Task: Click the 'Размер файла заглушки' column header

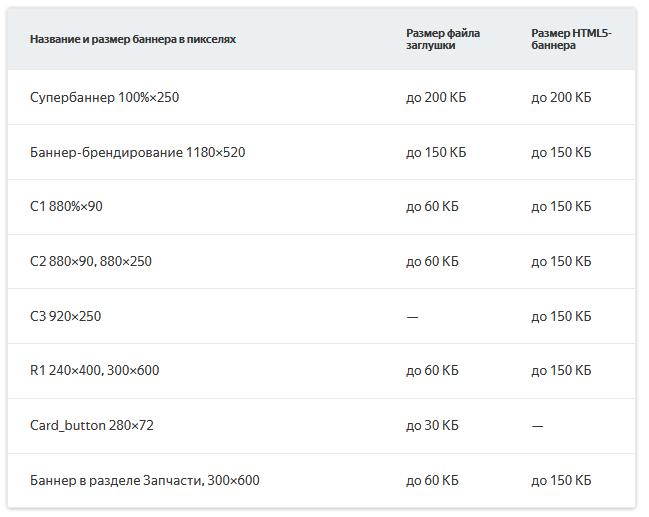Action: (x=443, y=39)
